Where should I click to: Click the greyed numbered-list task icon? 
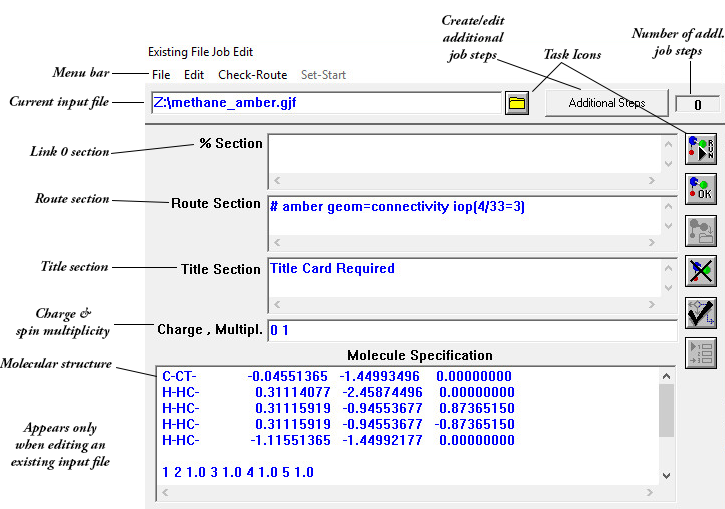(700, 353)
